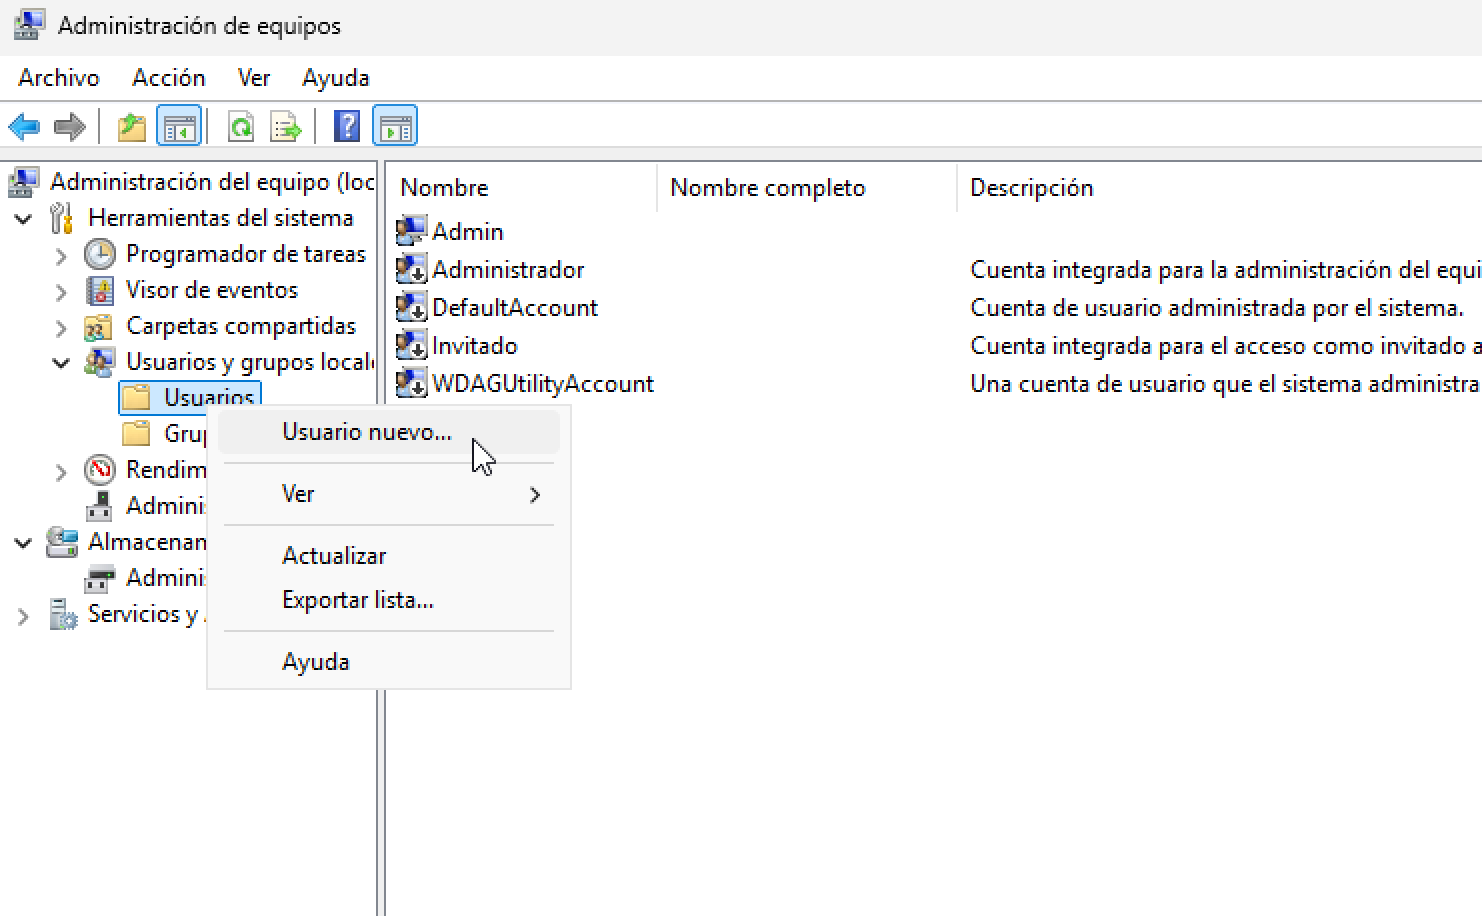Collapse the Herramientas del sistema node

[23, 219]
